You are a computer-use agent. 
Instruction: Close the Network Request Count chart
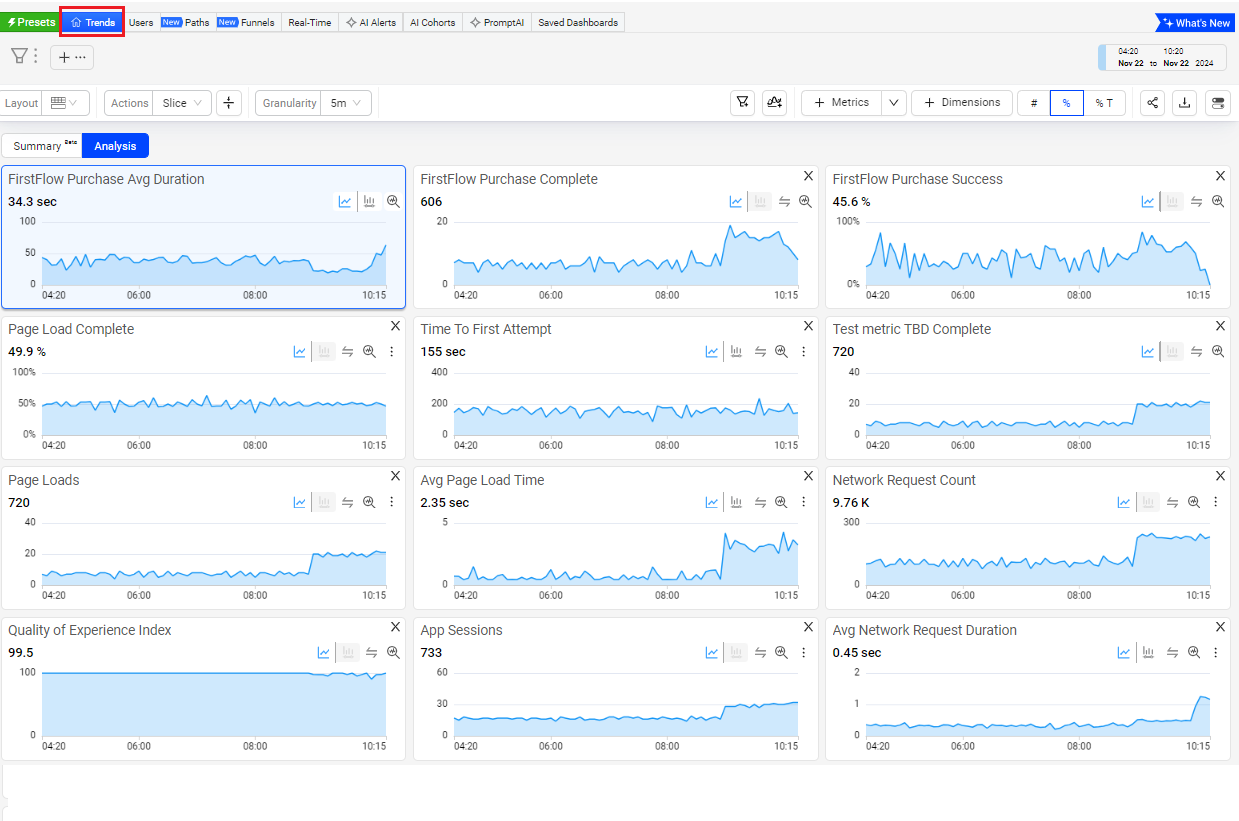[x=1220, y=476]
